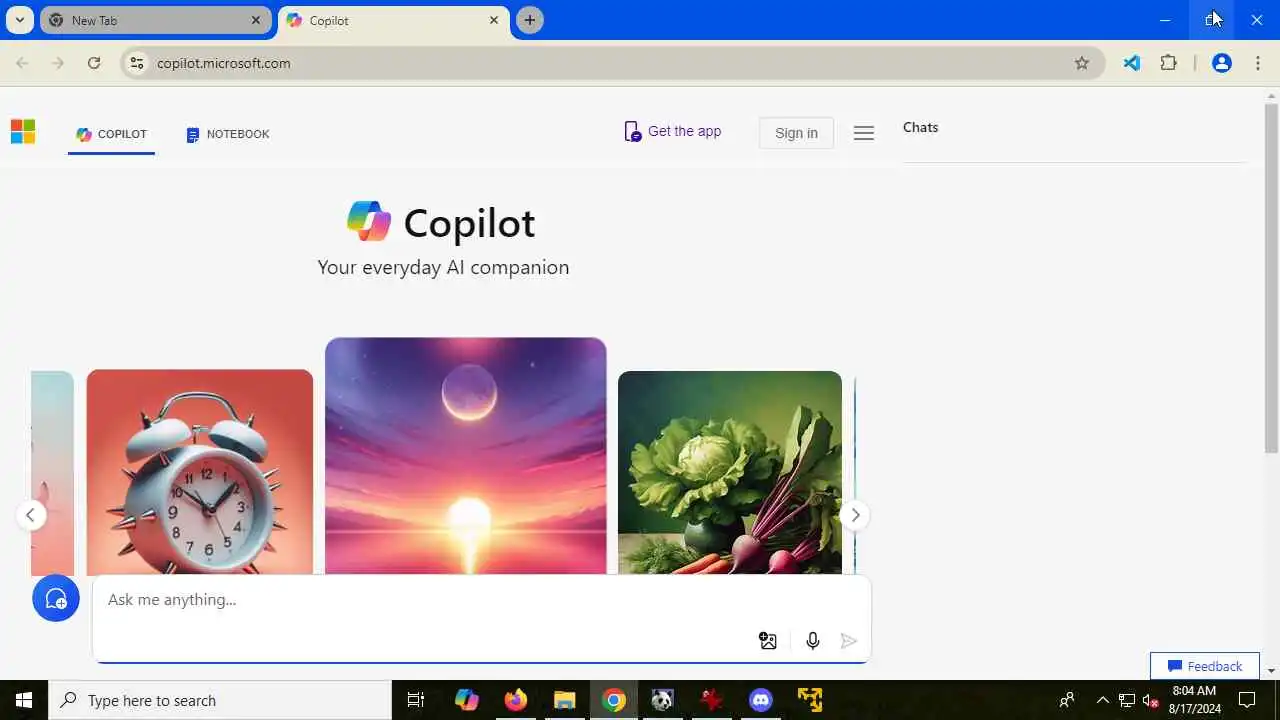Click the Chats heading
Viewport: 1280px width, 720px height.
click(920, 127)
